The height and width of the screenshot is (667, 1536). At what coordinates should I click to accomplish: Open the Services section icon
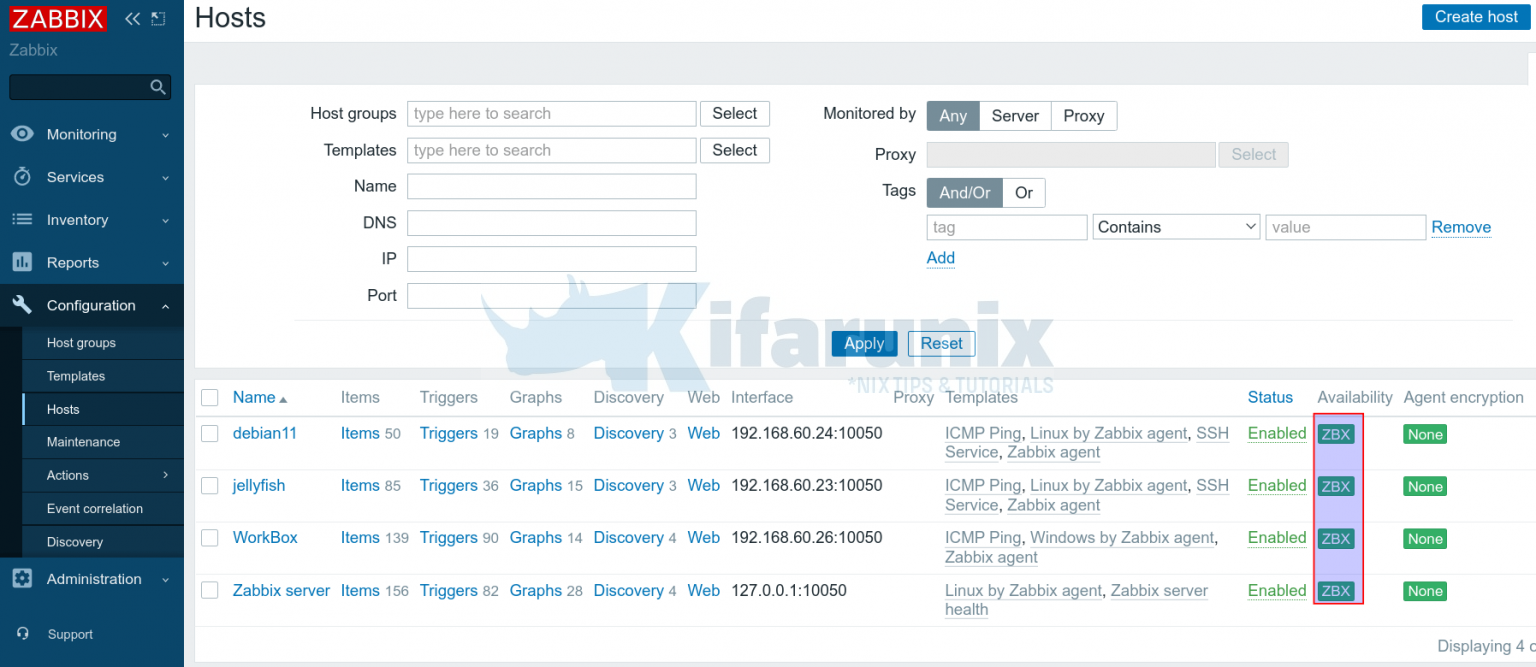[23, 177]
